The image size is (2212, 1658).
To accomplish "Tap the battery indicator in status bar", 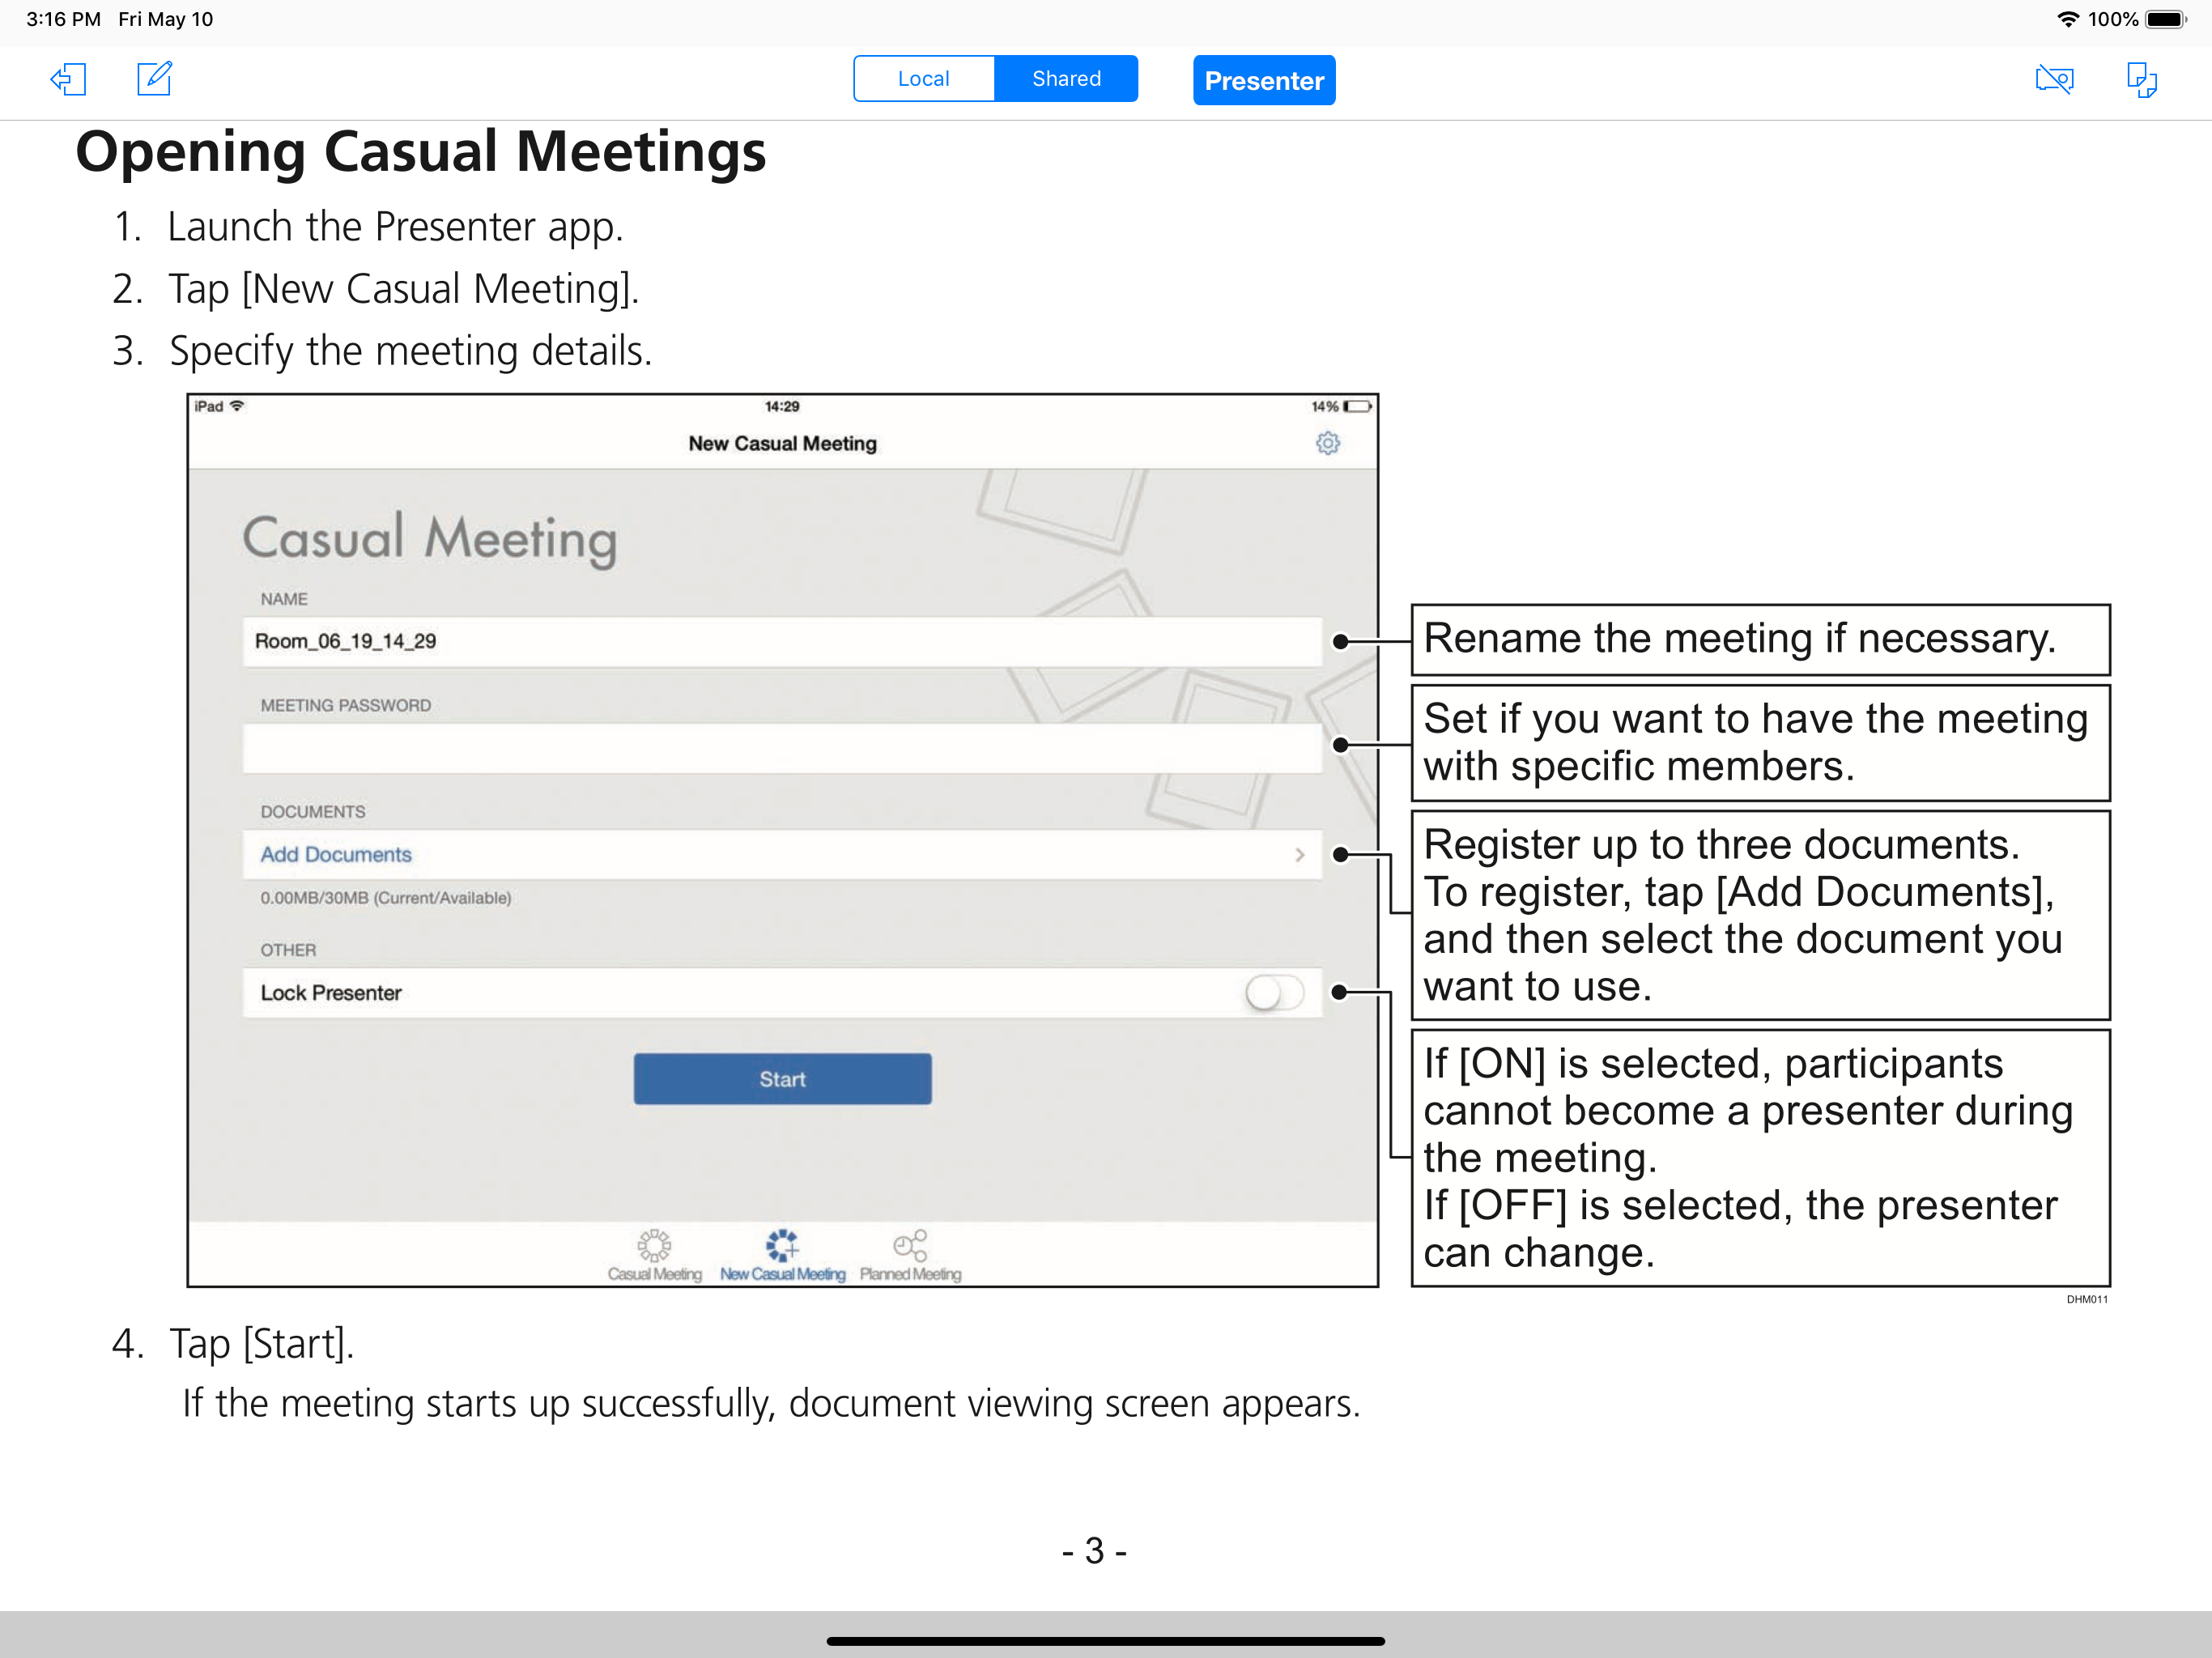I will pos(2166,19).
